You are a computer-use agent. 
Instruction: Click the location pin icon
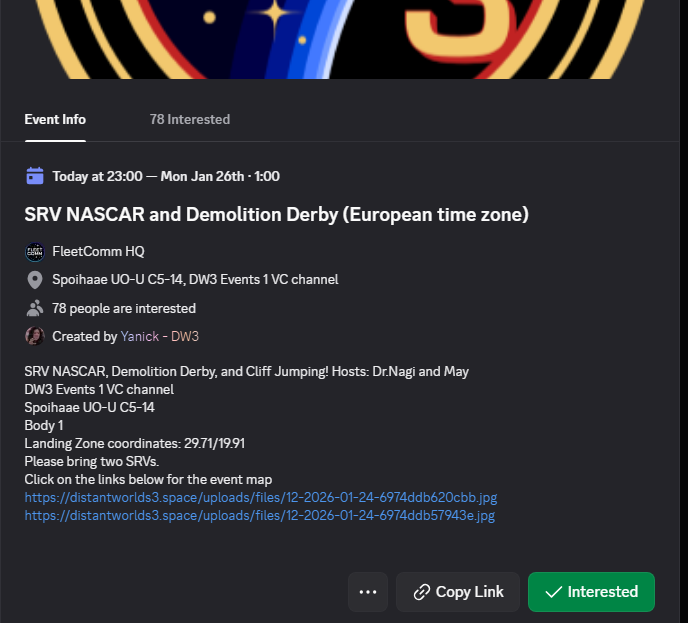(35, 280)
